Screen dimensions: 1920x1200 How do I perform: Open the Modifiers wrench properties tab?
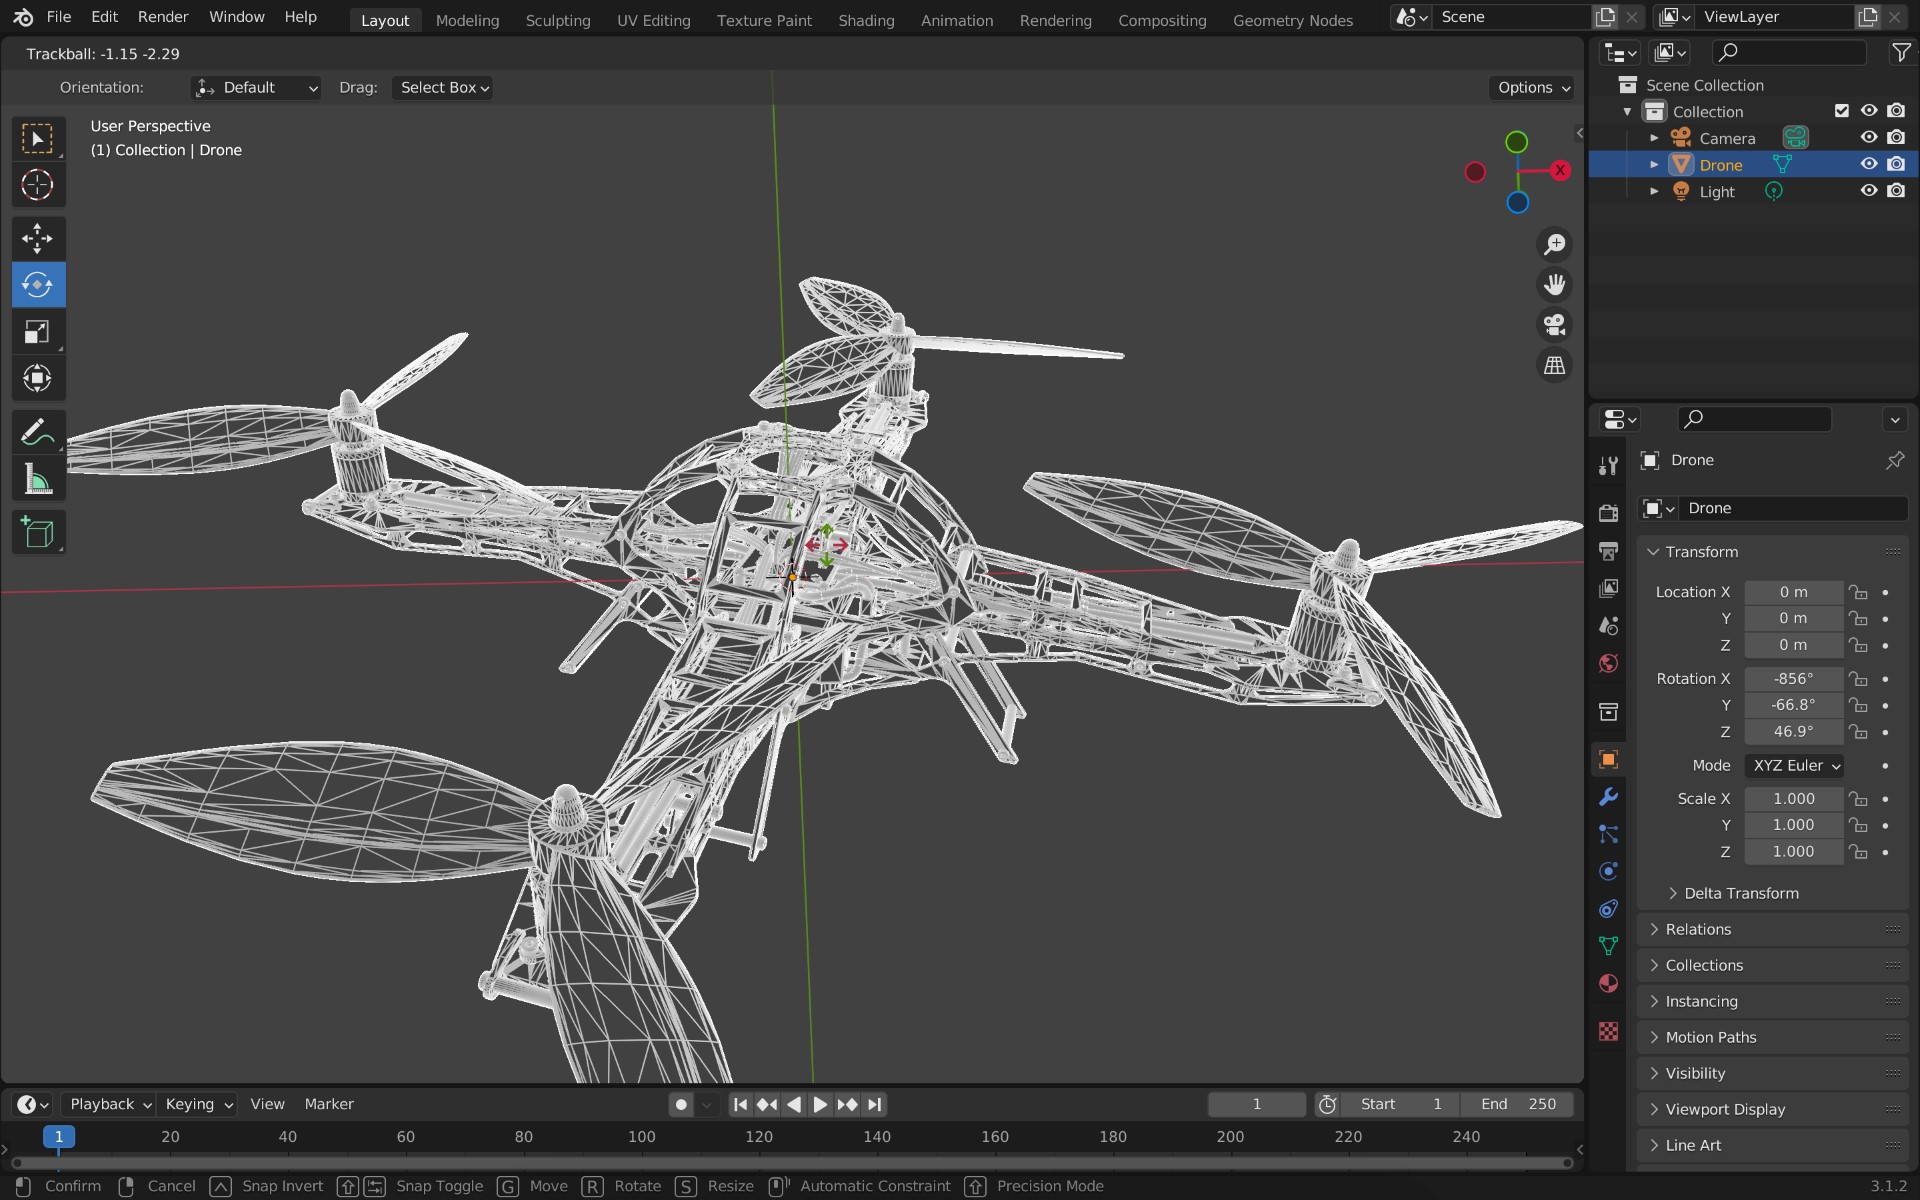(1608, 797)
